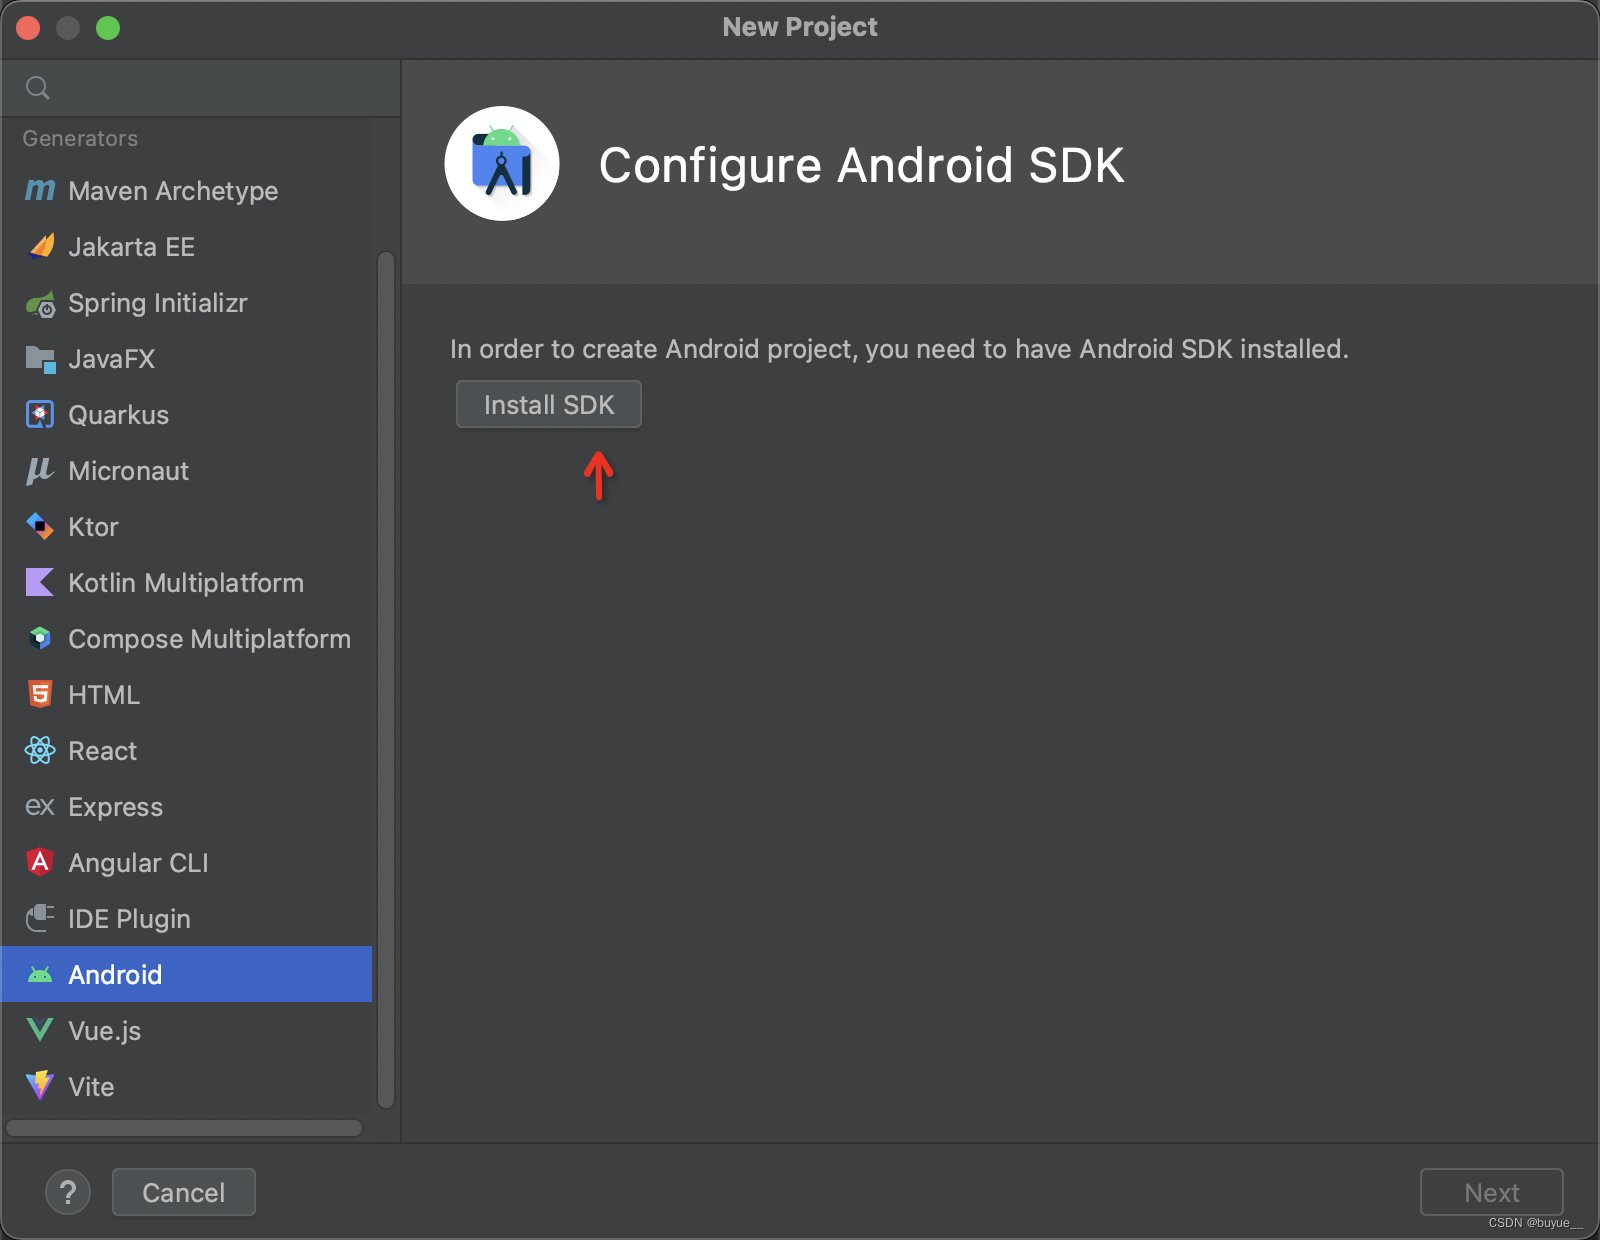Viewport: 1600px width, 1240px height.
Task: Click the Android robot head icon
Action: (40, 975)
